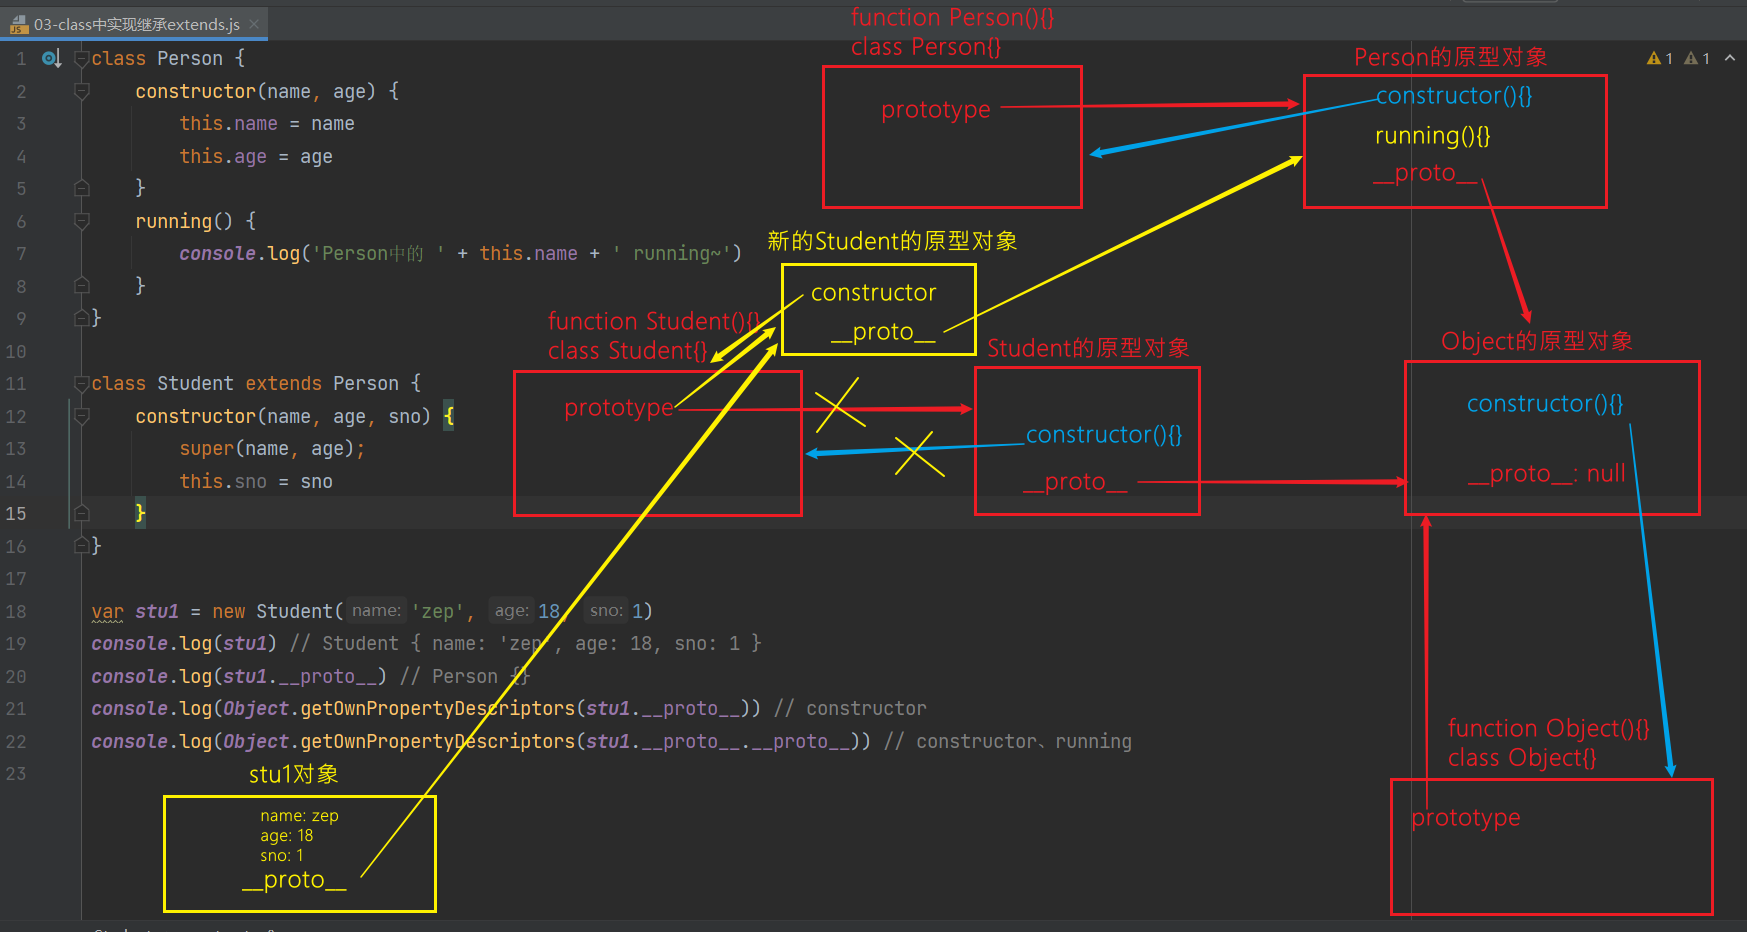Click the up chevron beside the warning counts
Viewport: 1747px width, 932px height.
pyautogui.click(x=1729, y=58)
